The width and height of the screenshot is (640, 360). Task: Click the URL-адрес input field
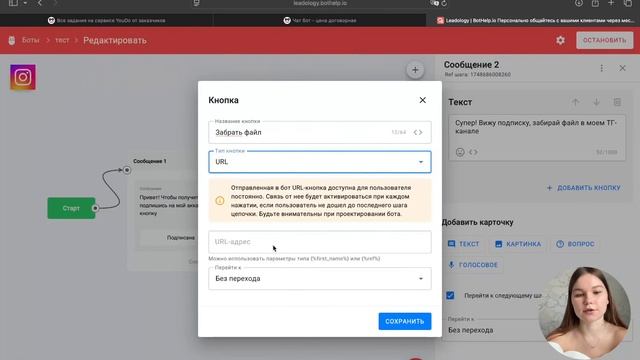pyautogui.click(x=320, y=242)
